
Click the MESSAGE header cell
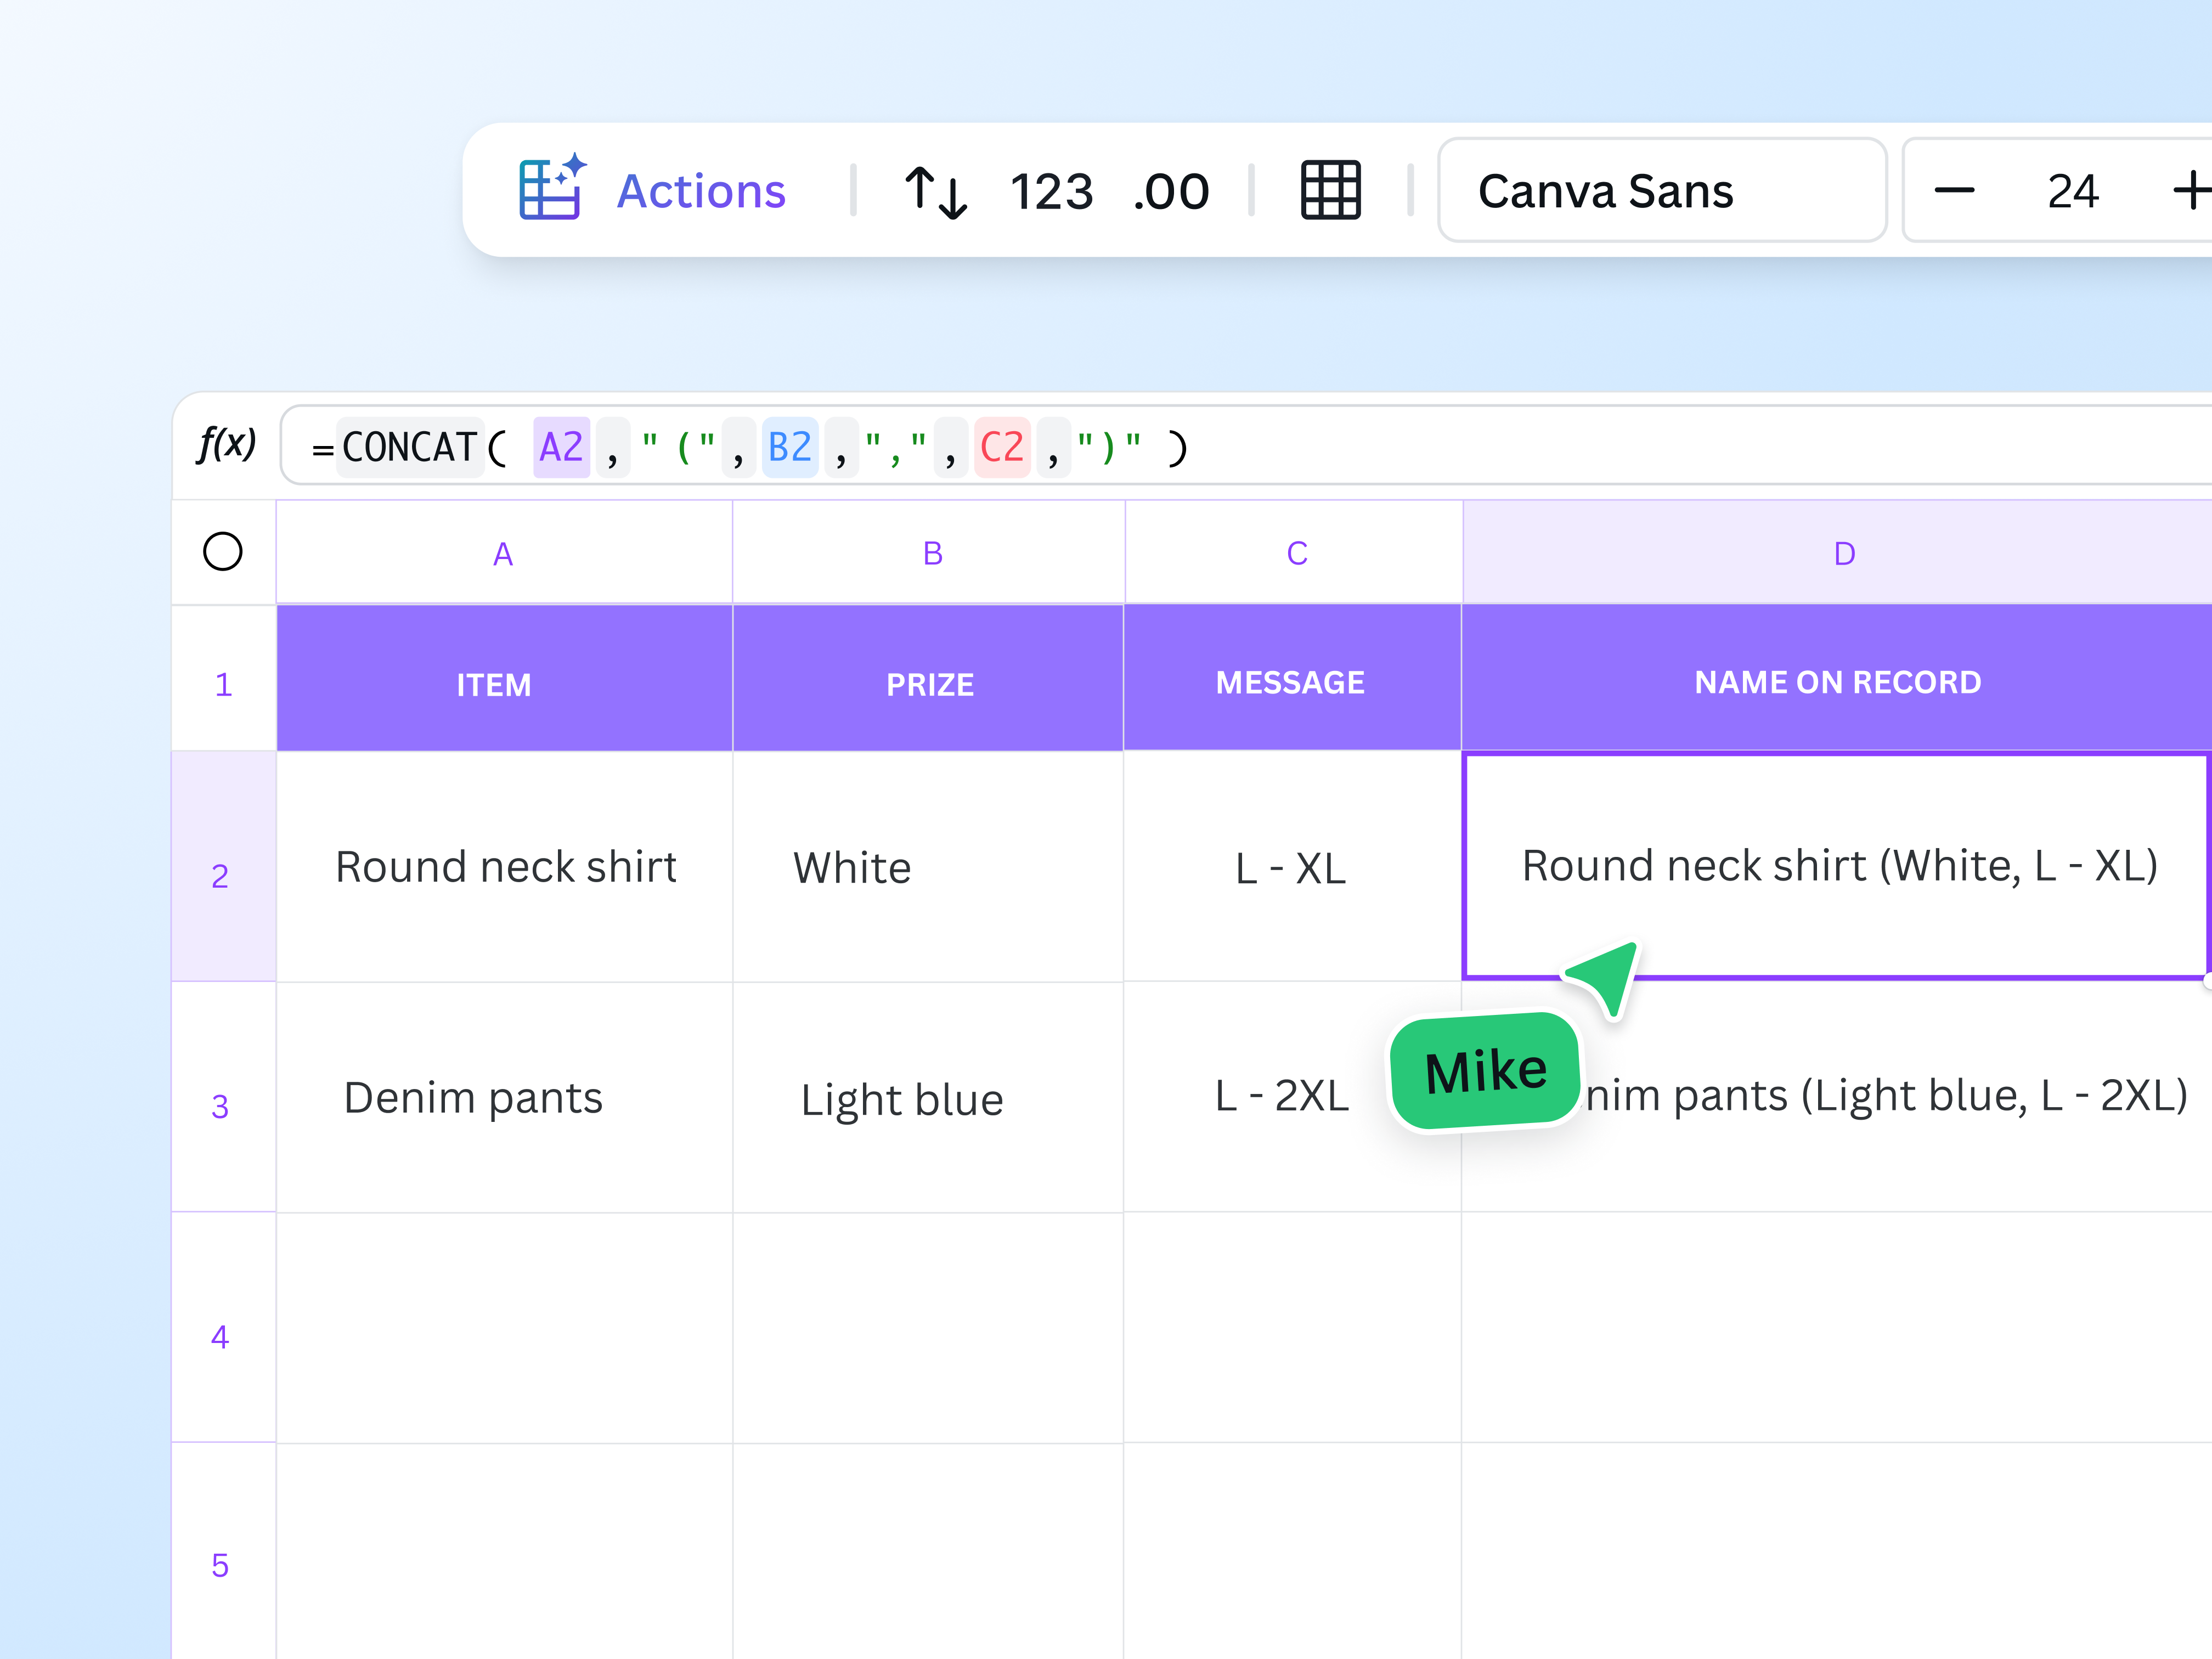click(x=1293, y=678)
